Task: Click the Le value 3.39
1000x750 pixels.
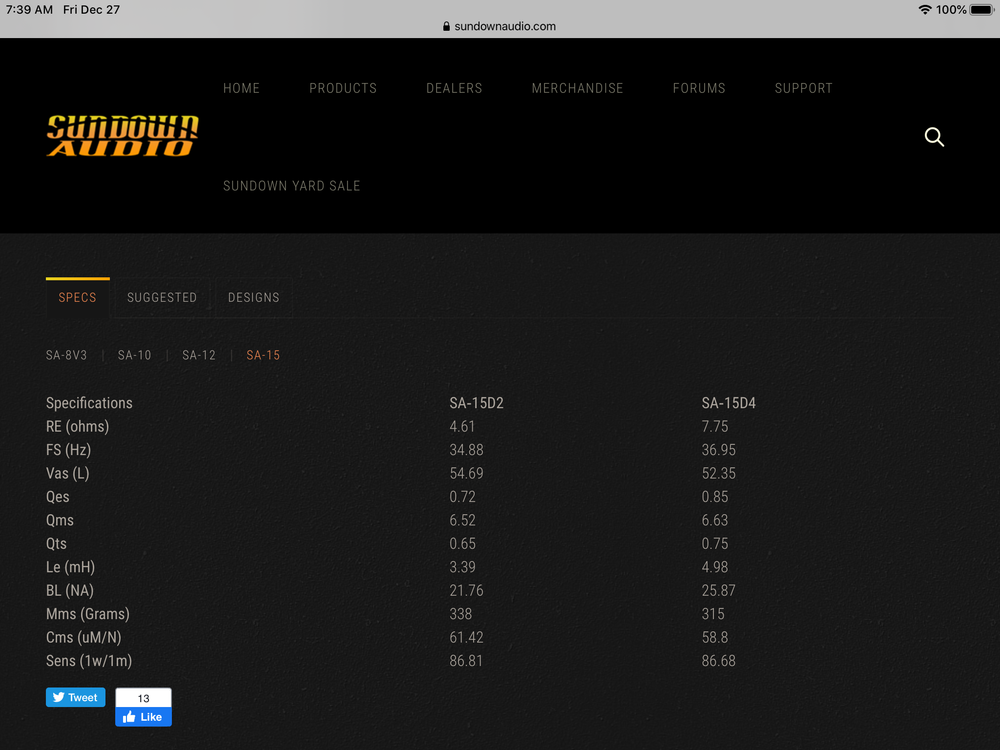Action: coord(462,568)
